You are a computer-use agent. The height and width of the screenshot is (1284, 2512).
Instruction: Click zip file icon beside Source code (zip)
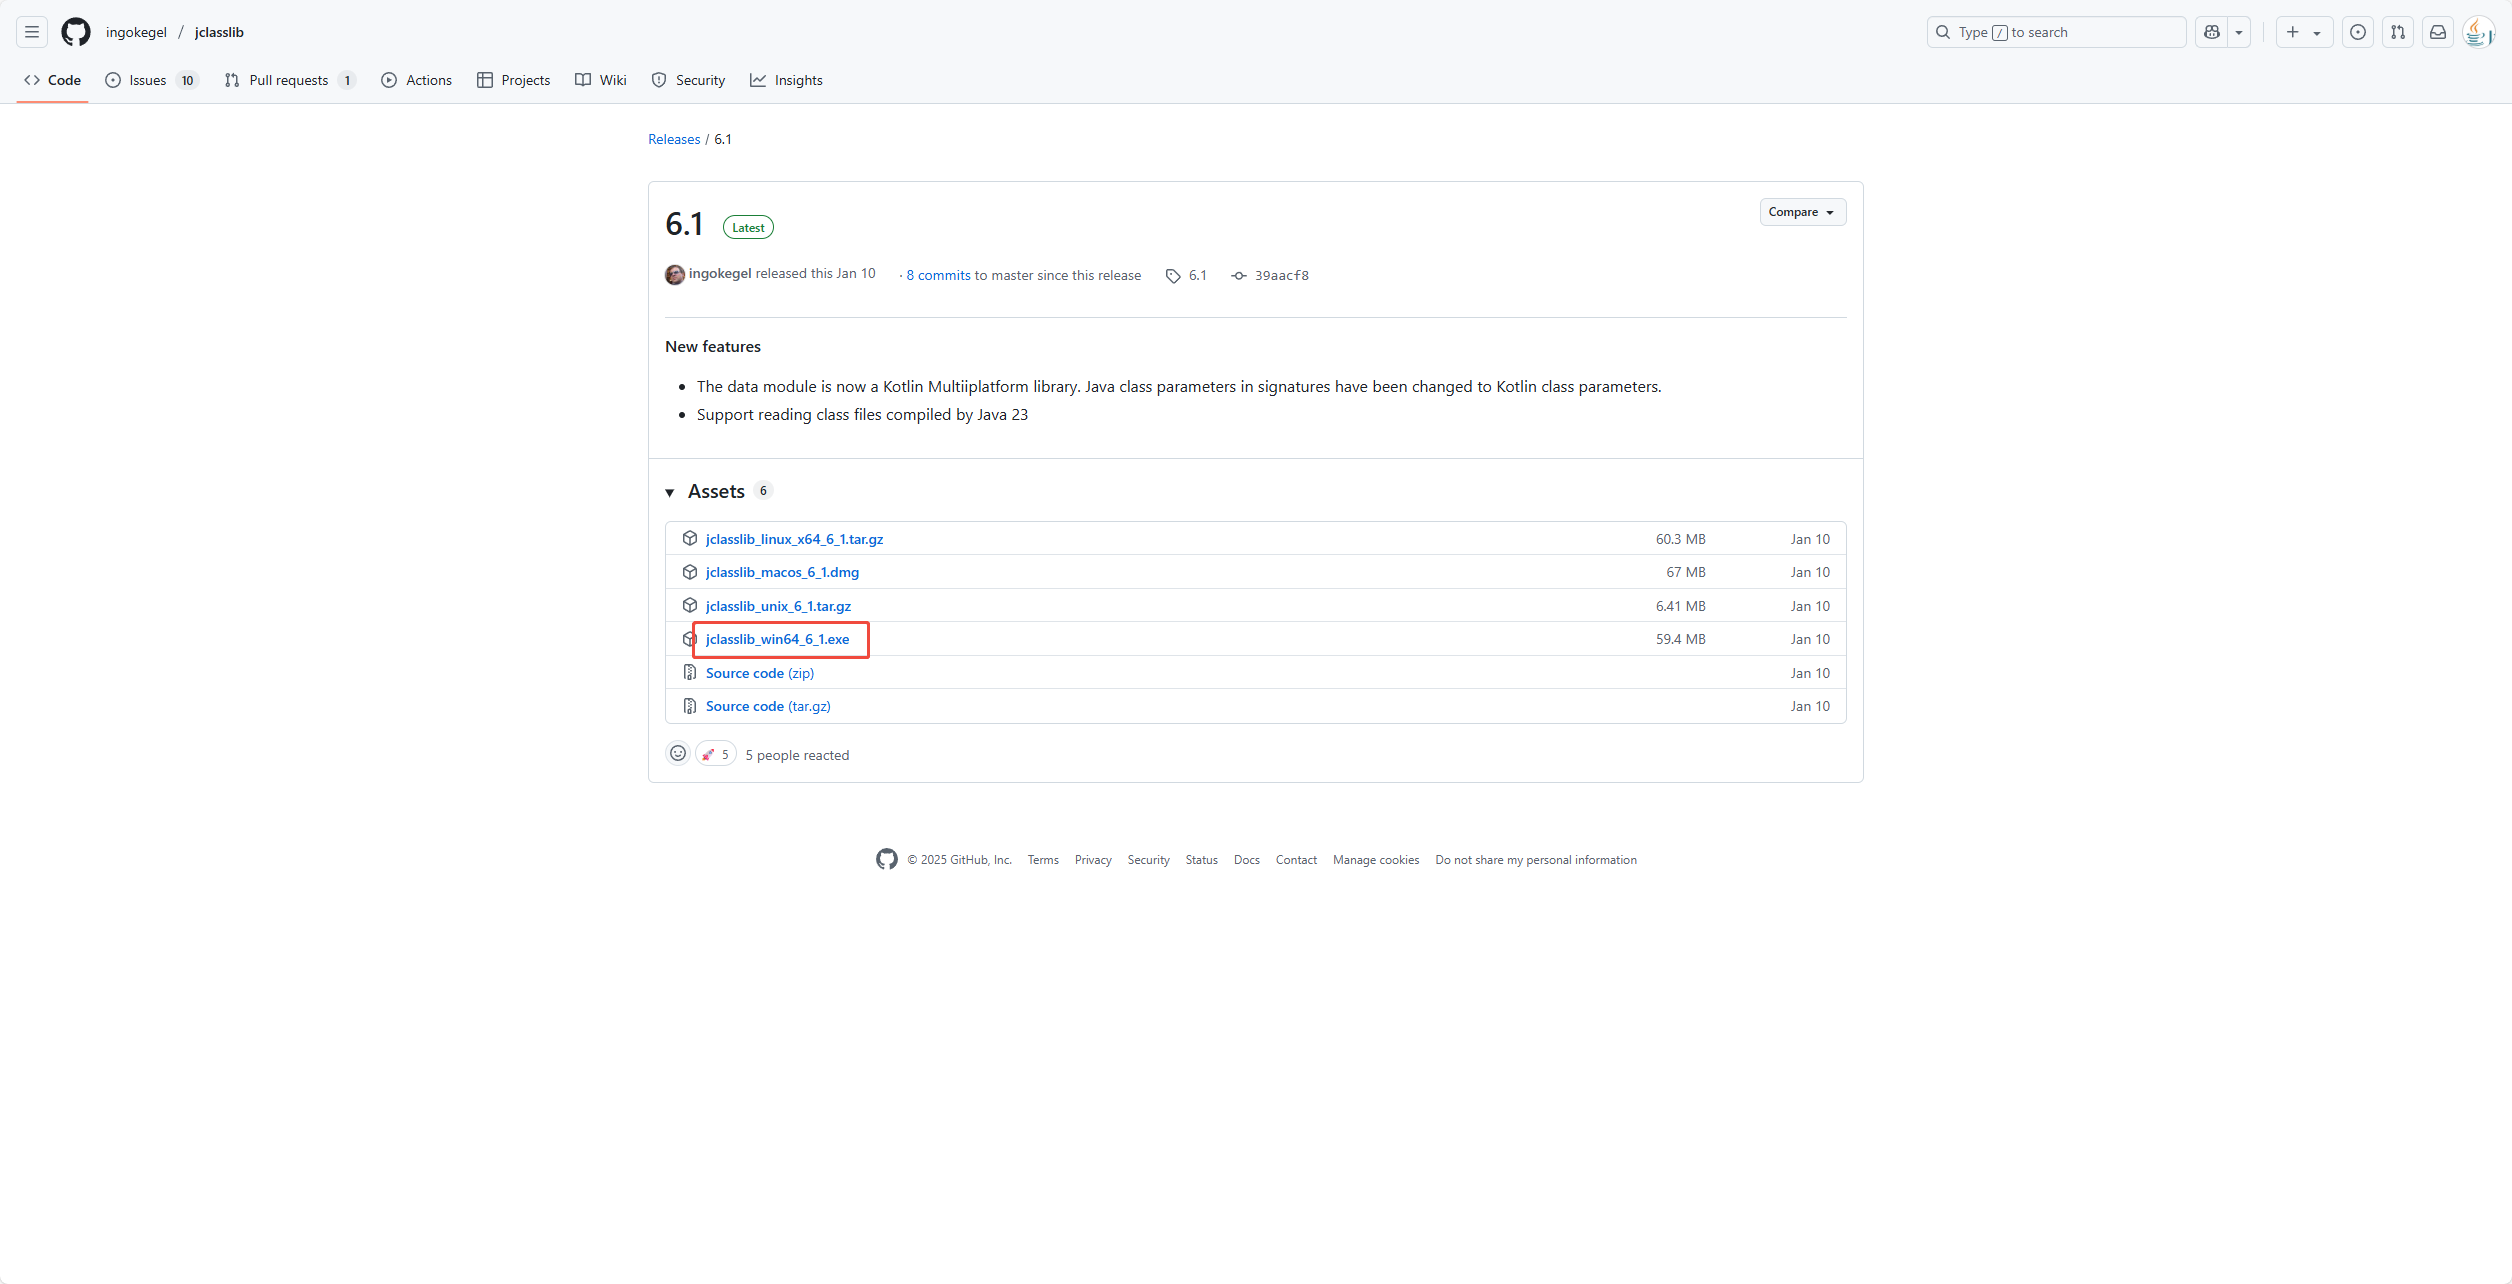690,672
